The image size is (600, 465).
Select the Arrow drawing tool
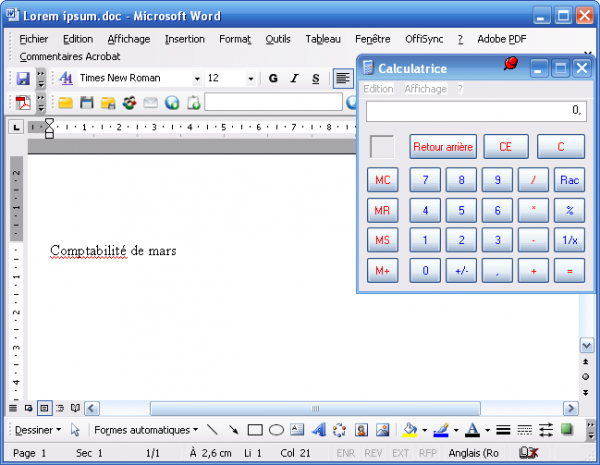[x=233, y=430]
